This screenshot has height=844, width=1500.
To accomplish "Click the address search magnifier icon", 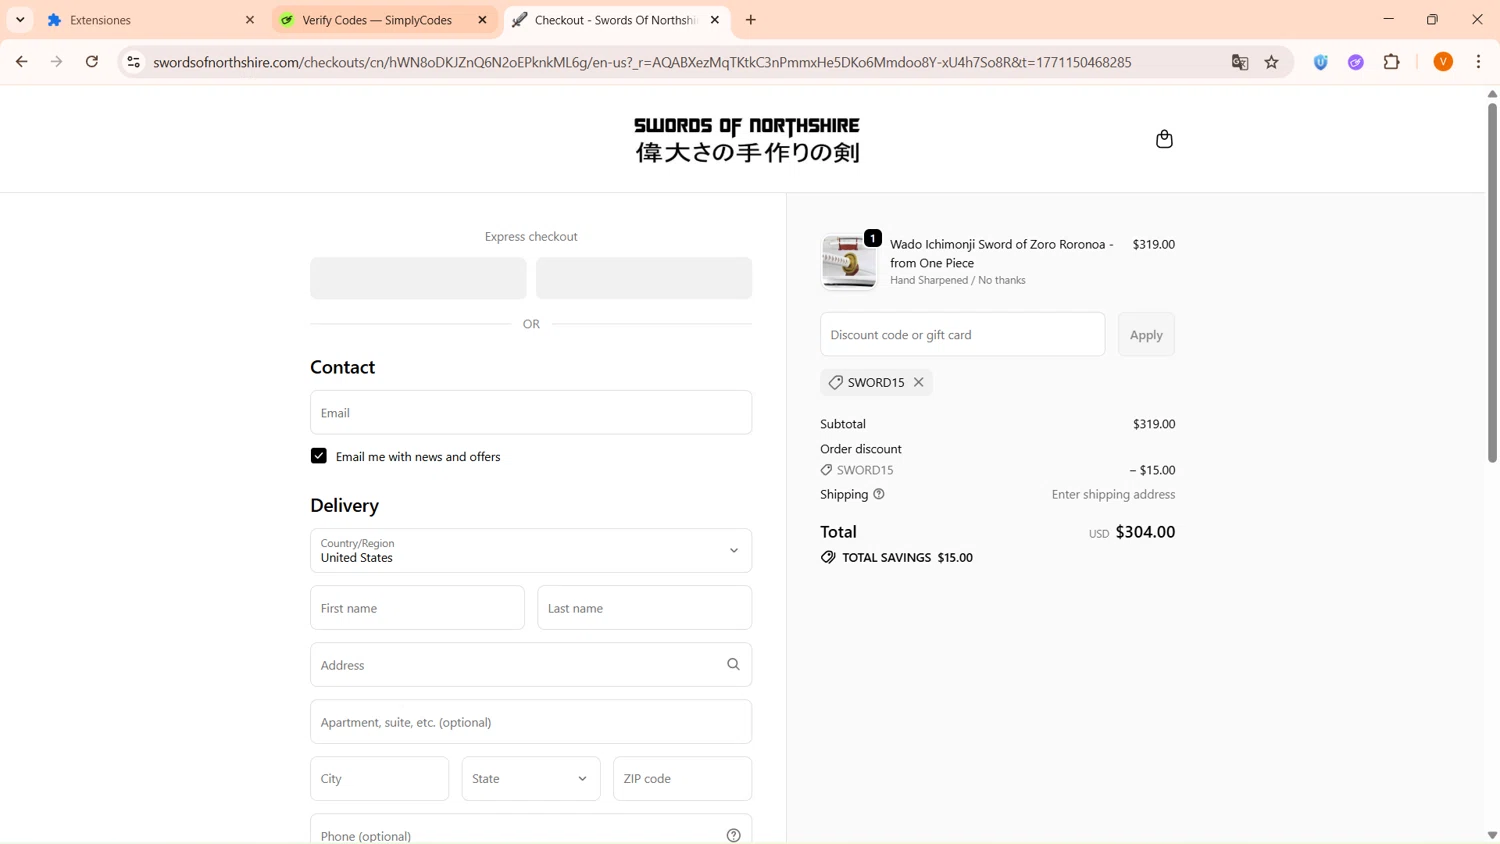I will click(x=733, y=664).
